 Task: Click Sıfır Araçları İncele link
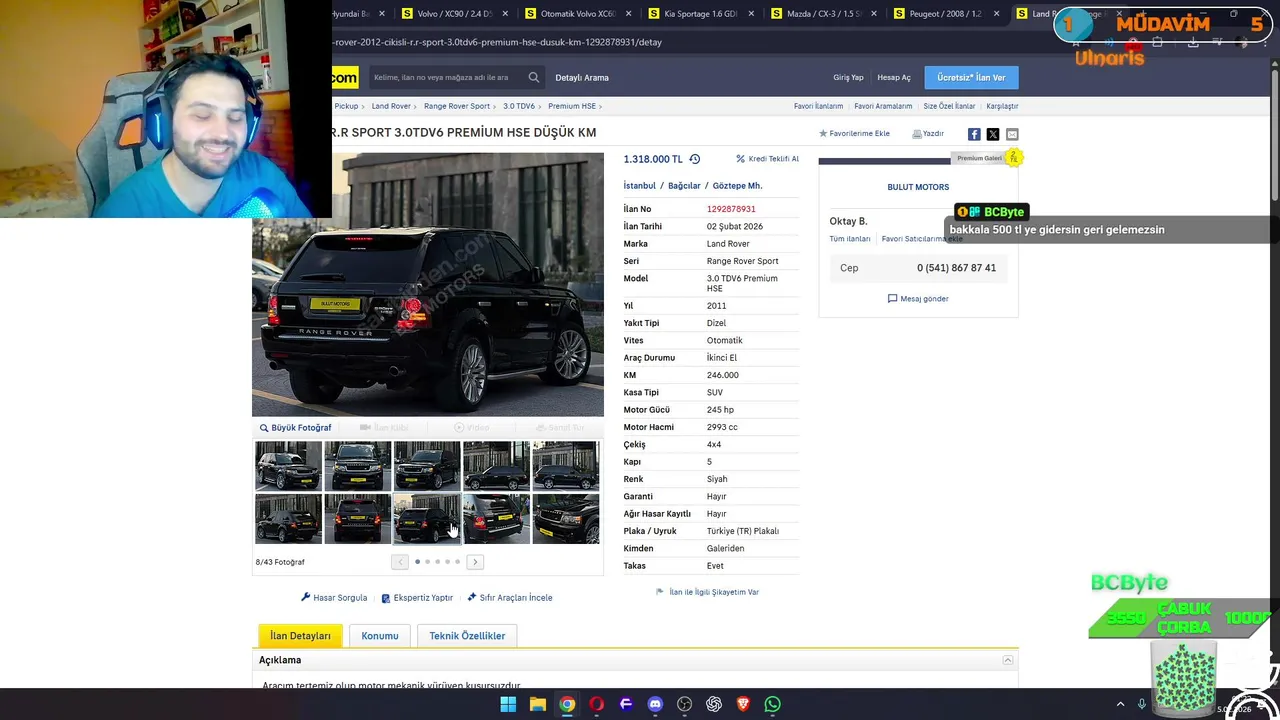(510, 598)
